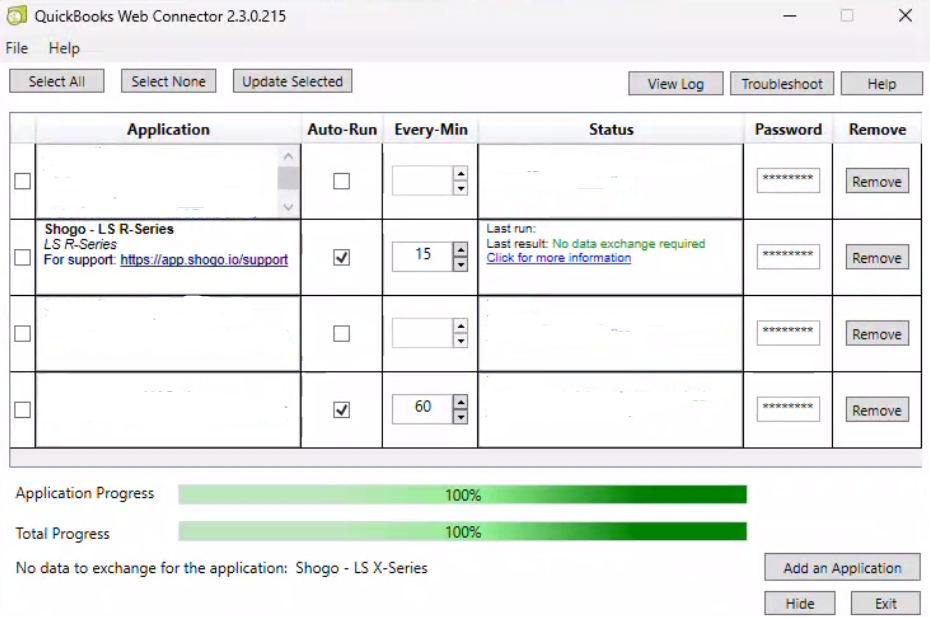The height and width of the screenshot is (617, 930).
Task: Remove the Shogo - LS R-Series application
Action: (877, 257)
